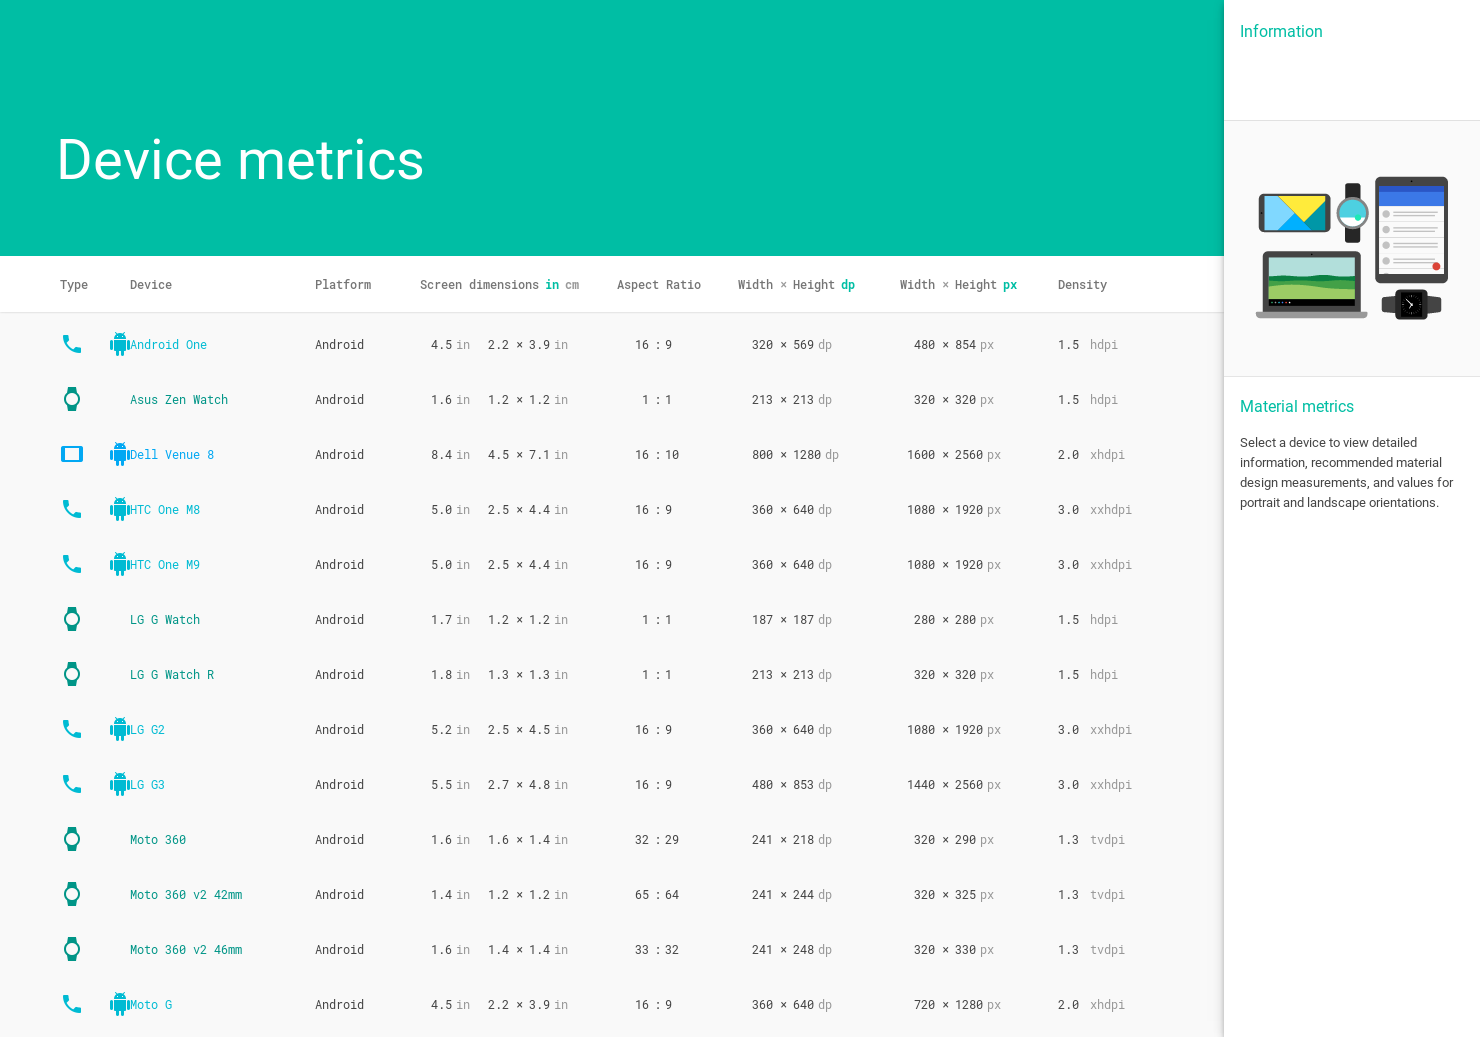1480x1037 pixels.
Task: Select the watch icon next to Moto 360
Action: click(x=71, y=839)
